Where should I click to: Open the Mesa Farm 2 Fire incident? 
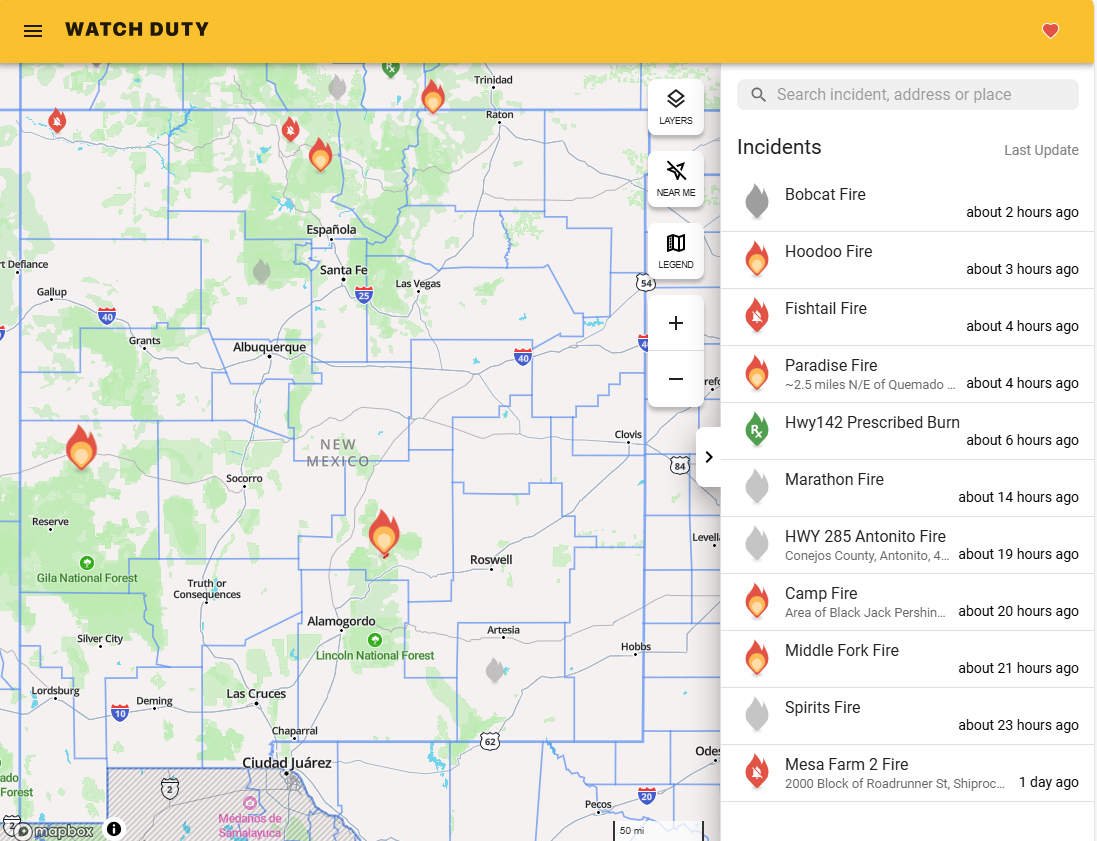pos(907,773)
